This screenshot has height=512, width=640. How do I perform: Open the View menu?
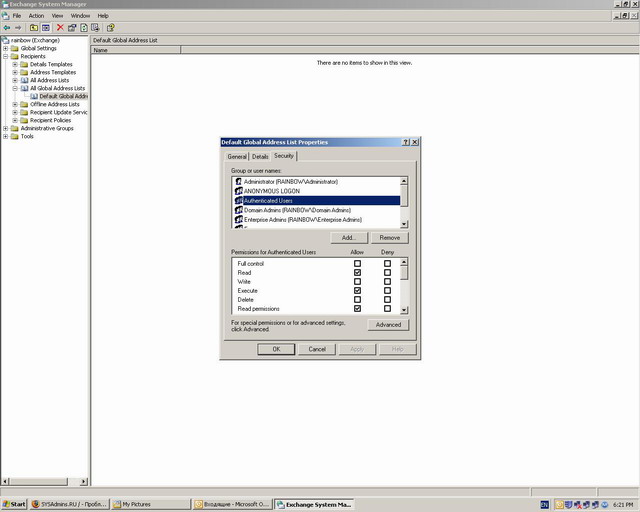pos(57,16)
